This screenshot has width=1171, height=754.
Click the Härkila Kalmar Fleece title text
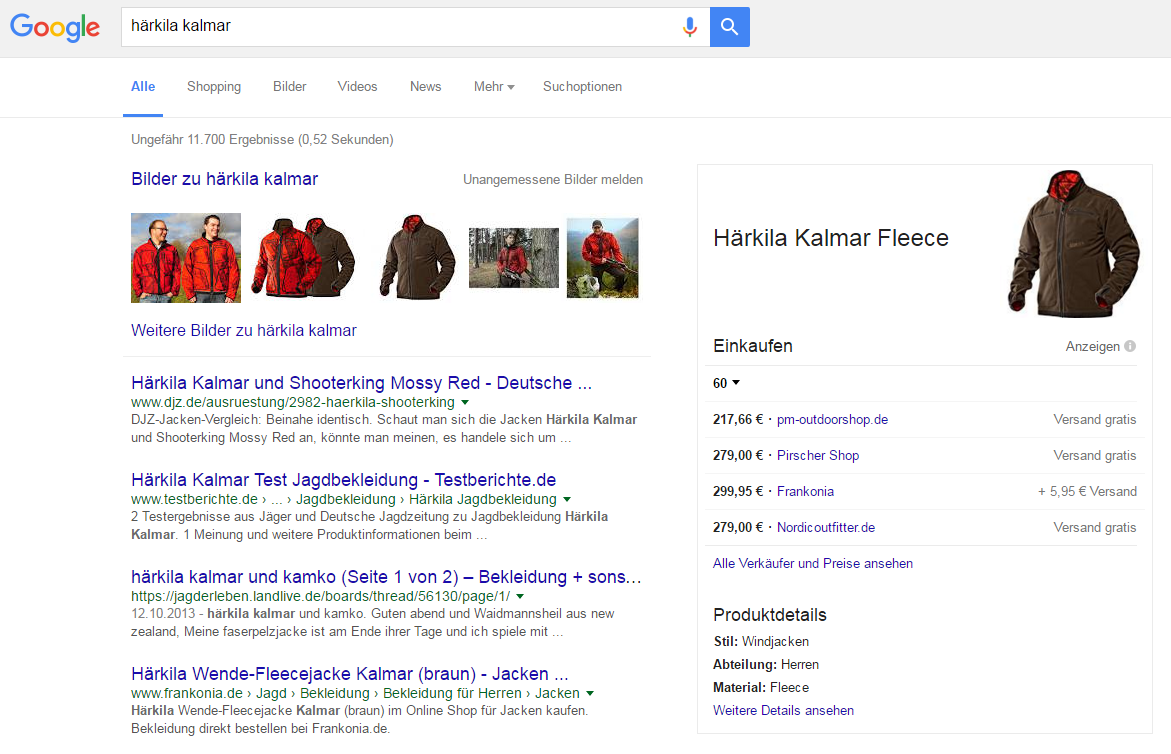[830, 238]
